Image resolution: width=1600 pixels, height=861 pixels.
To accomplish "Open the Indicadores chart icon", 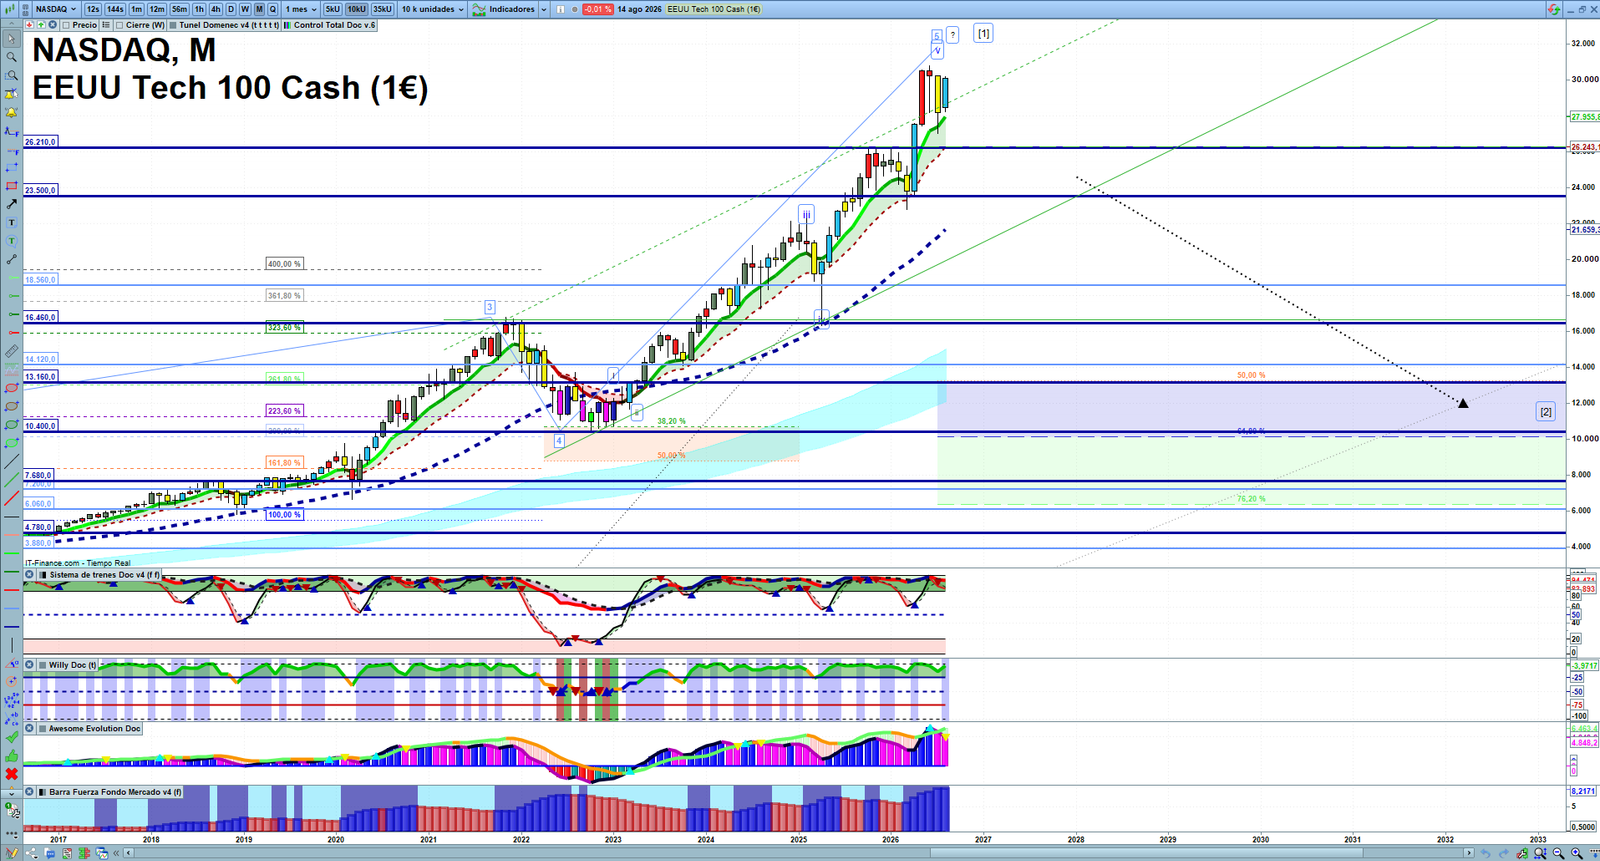I will pyautogui.click(x=479, y=9).
